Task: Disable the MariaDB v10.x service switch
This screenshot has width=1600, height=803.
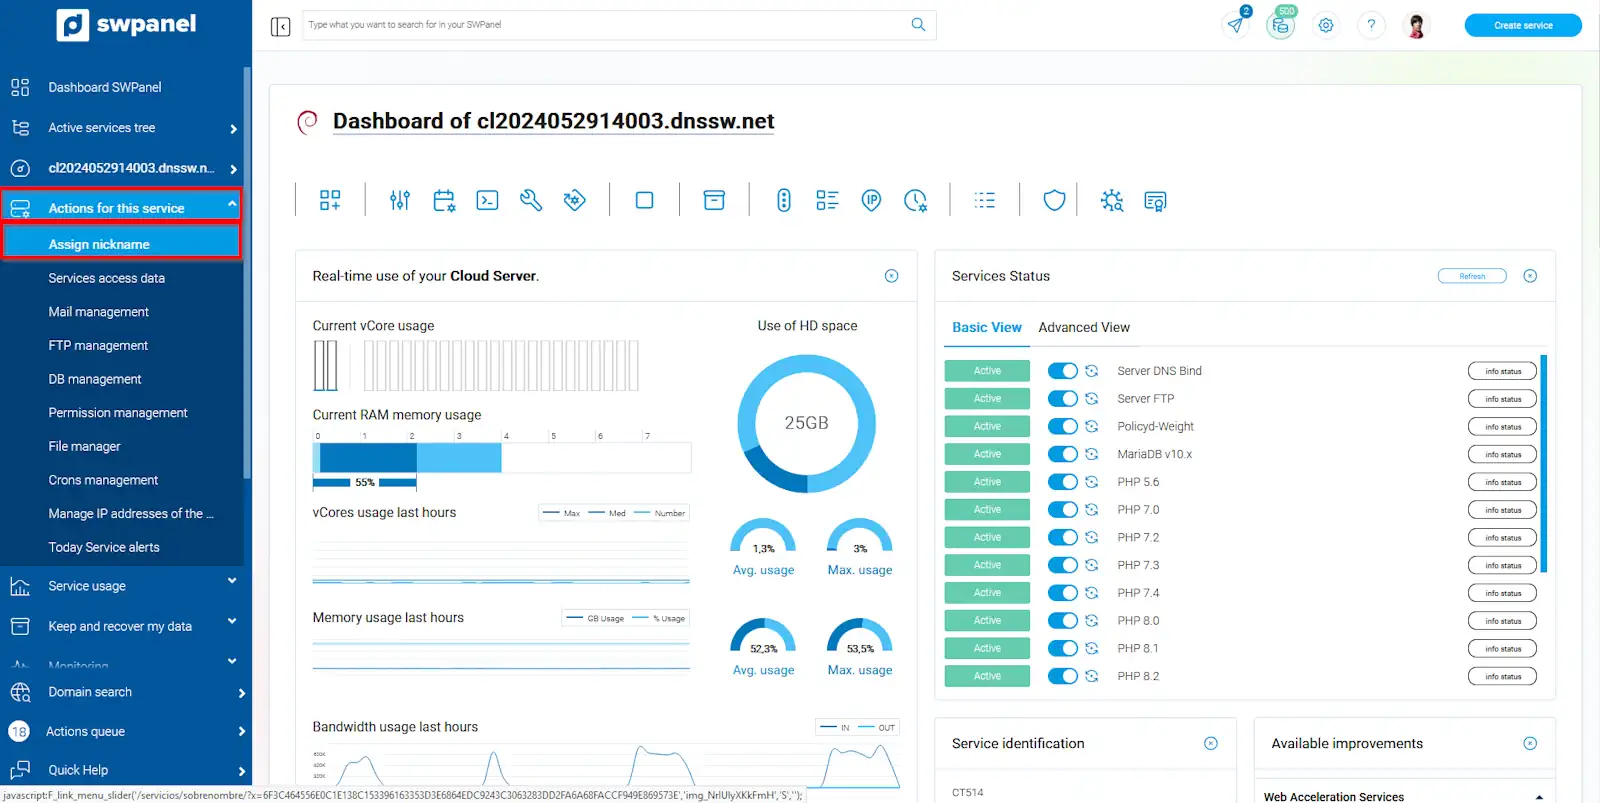Action: tap(1062, 454)
